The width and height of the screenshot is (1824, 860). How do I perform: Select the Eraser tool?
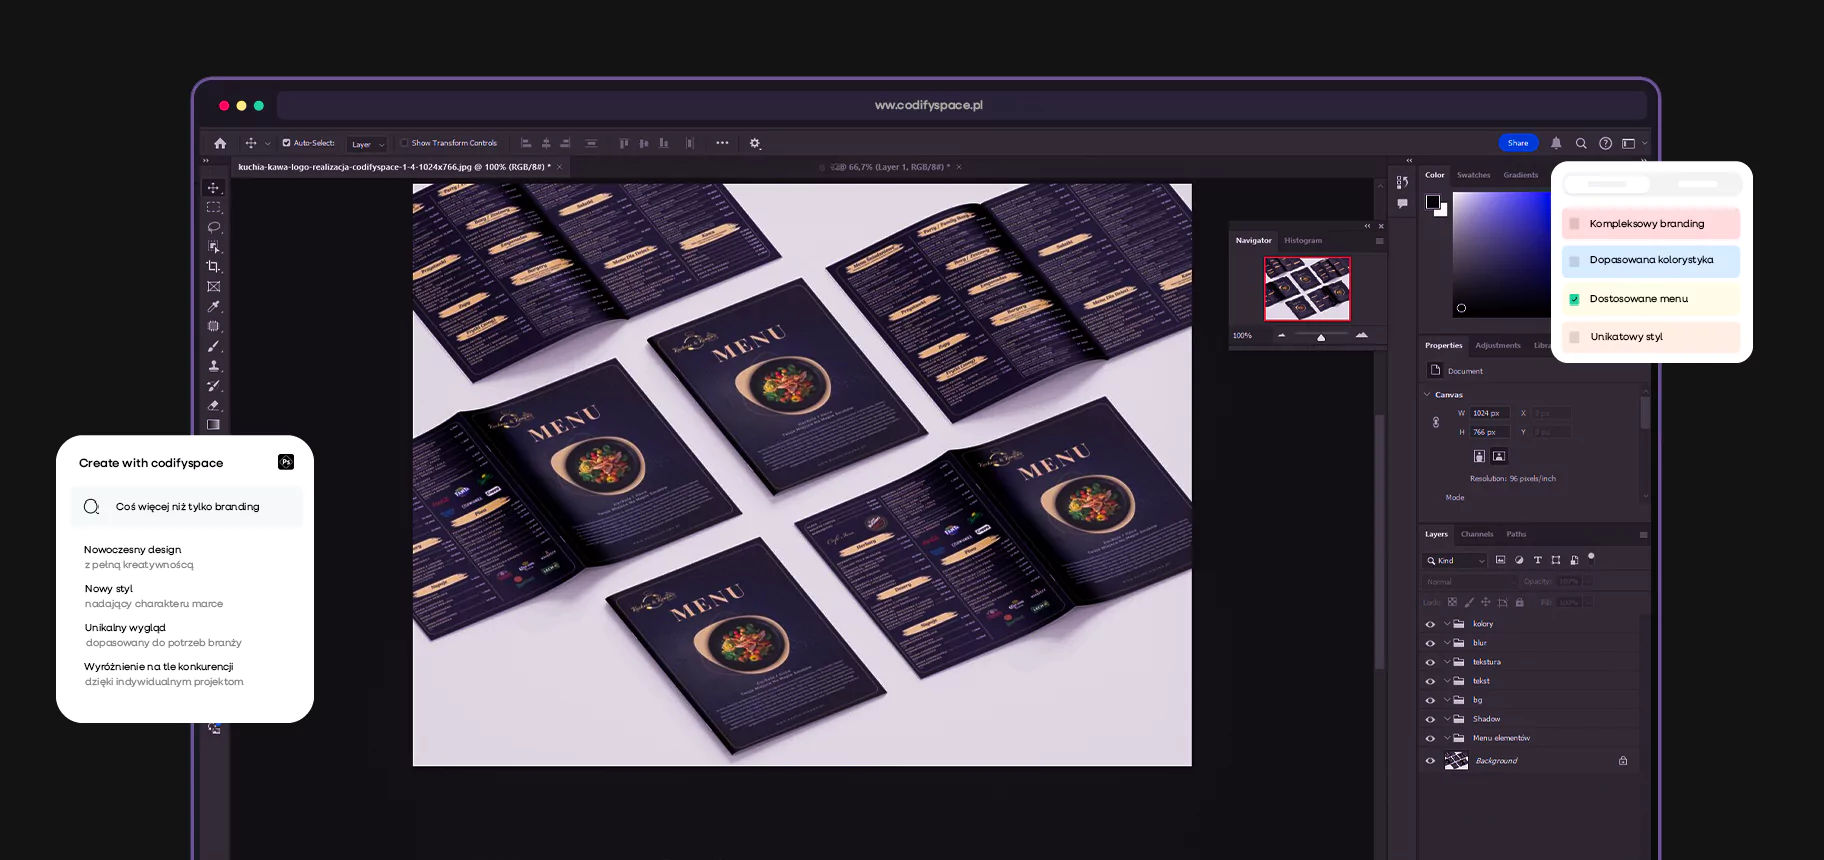click(x=213, y=405)
